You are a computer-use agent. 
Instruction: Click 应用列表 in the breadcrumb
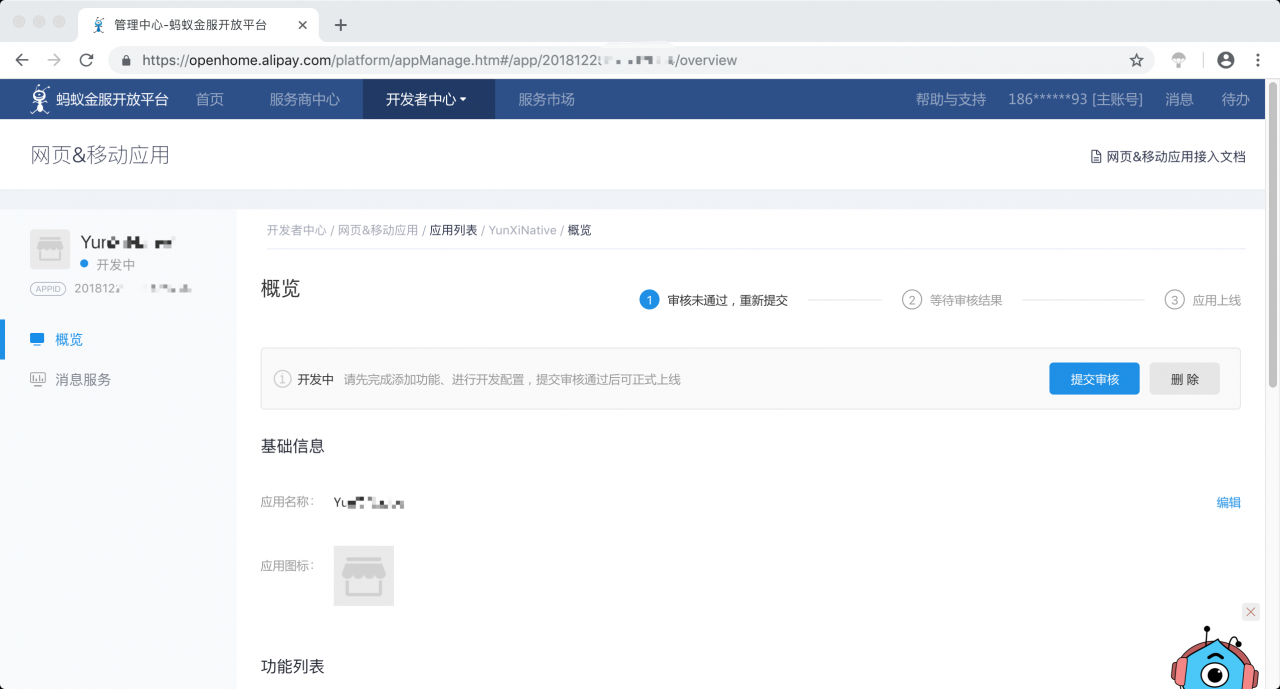454,230
